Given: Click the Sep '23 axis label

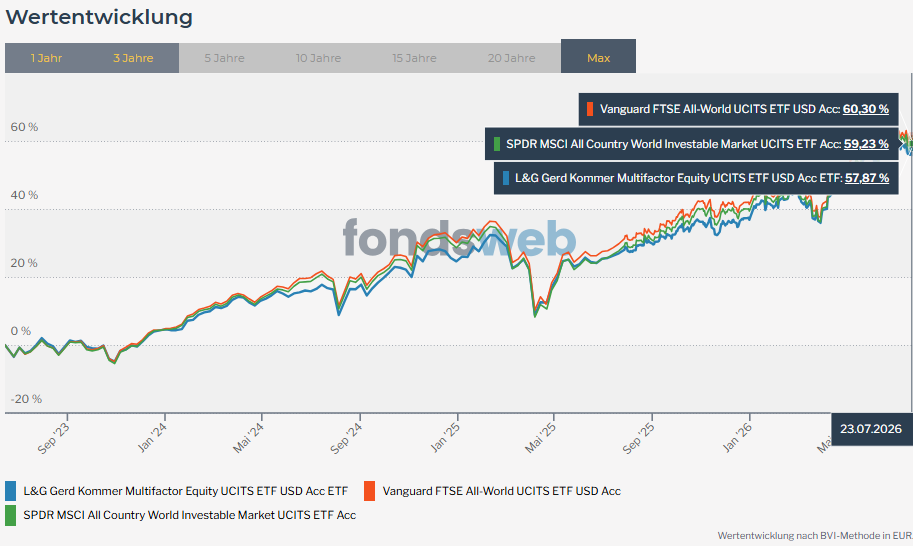Looking at the screenshot, I should point(53,438).
